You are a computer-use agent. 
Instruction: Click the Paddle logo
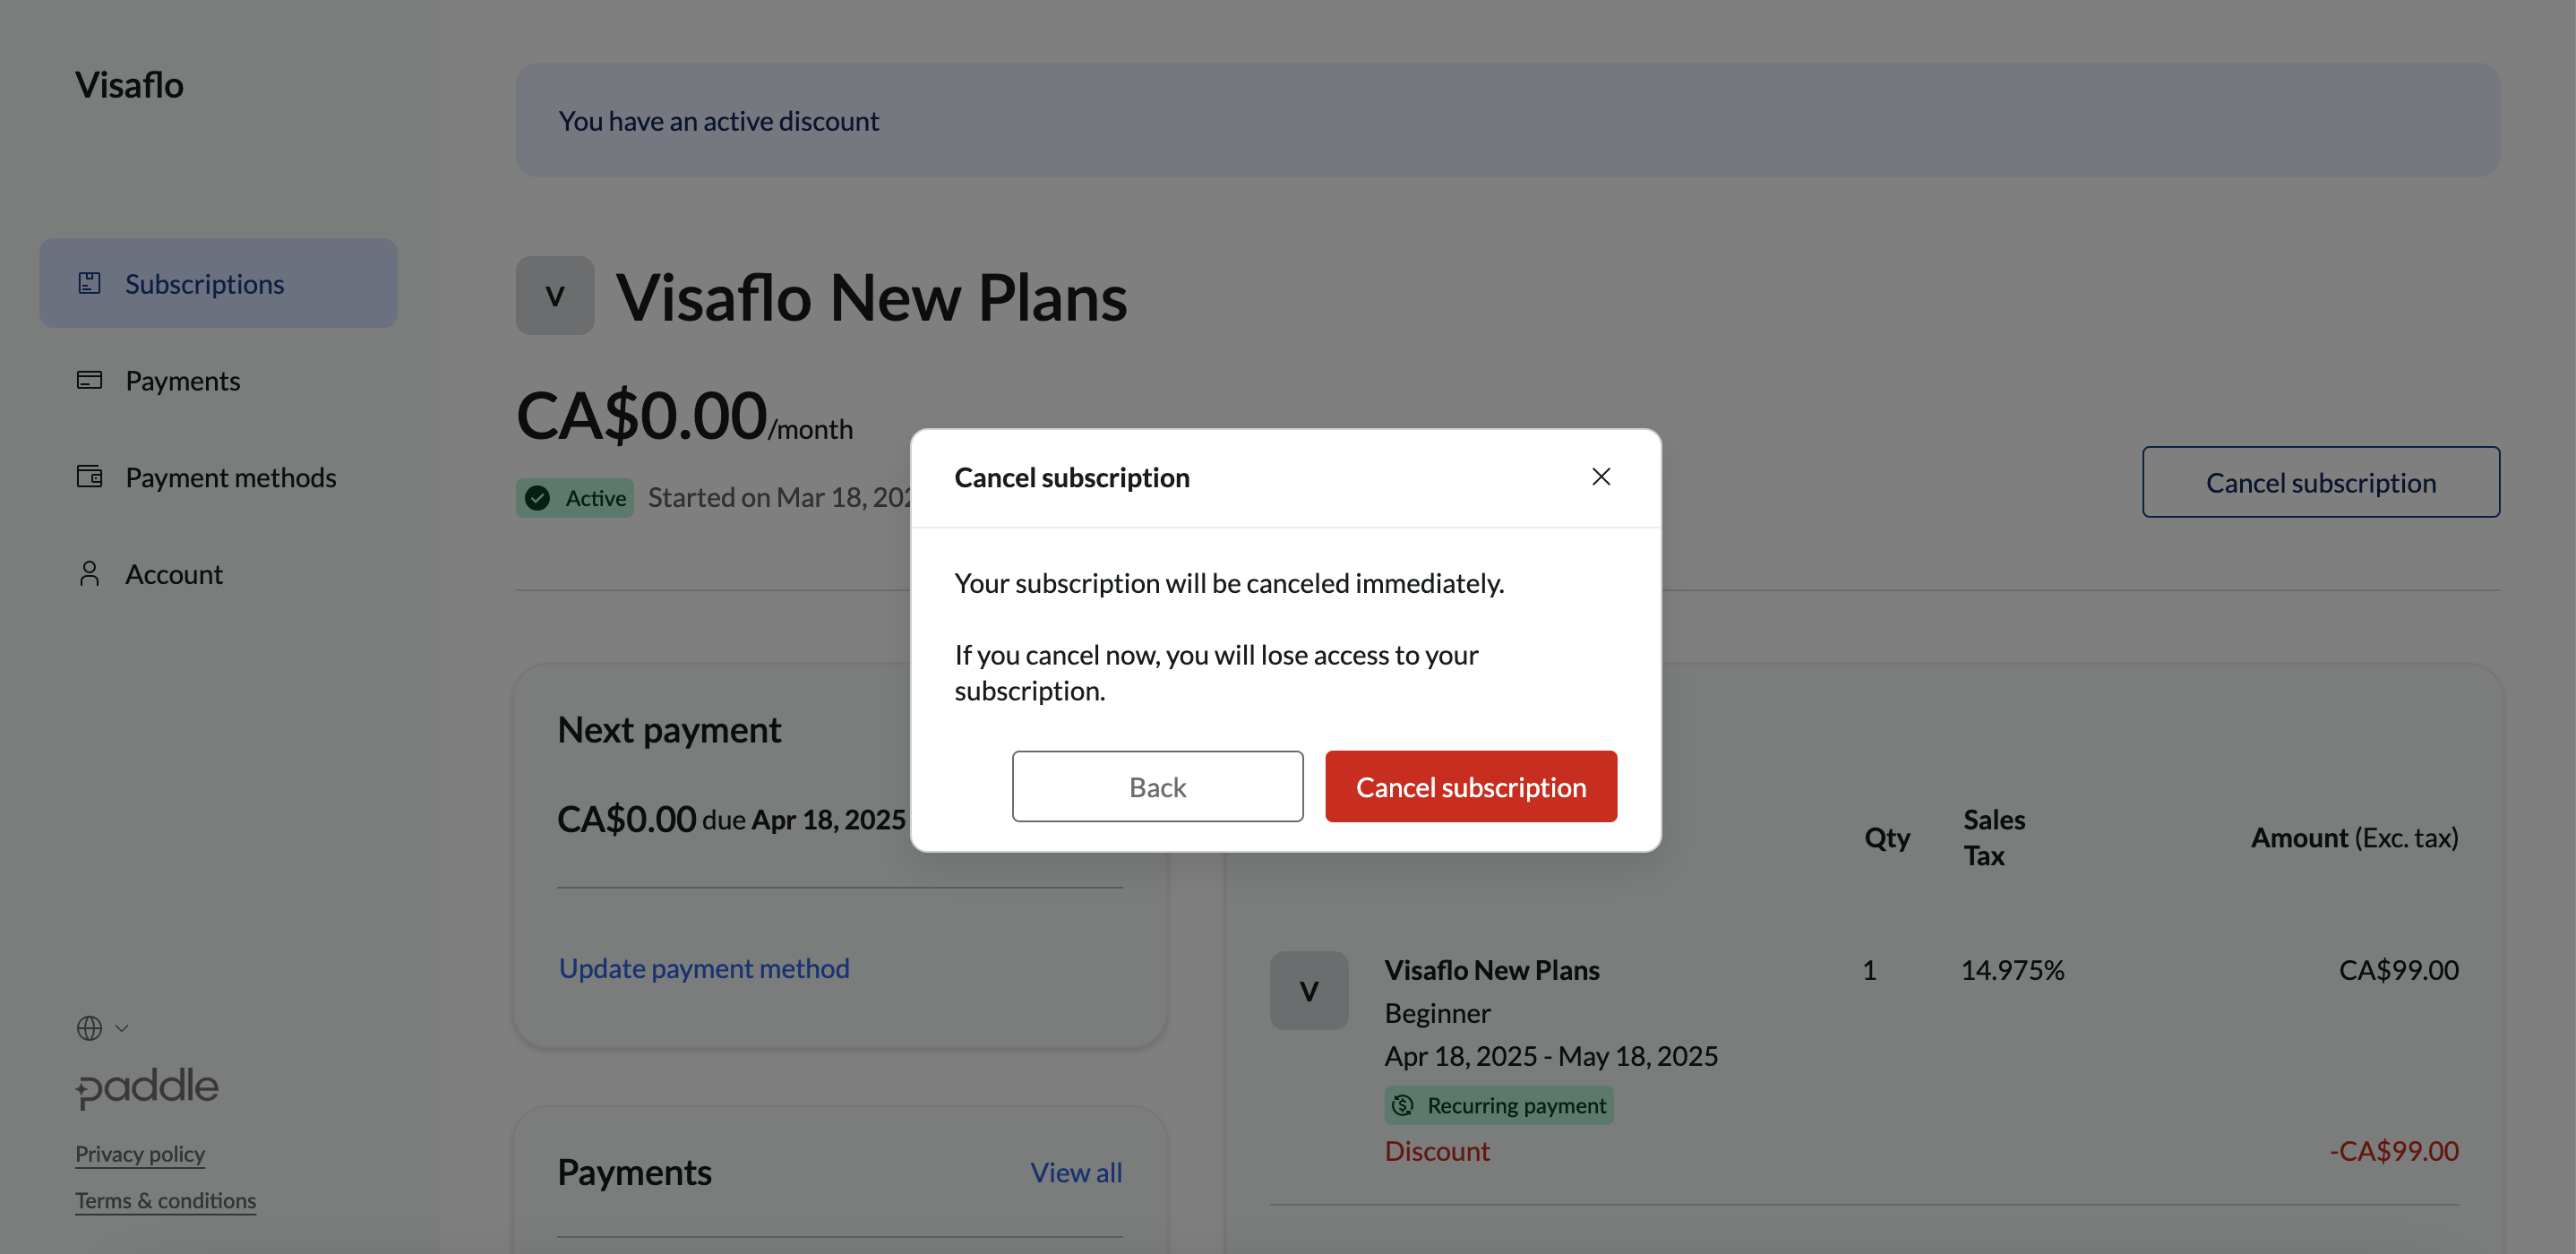click(147, 1088)
